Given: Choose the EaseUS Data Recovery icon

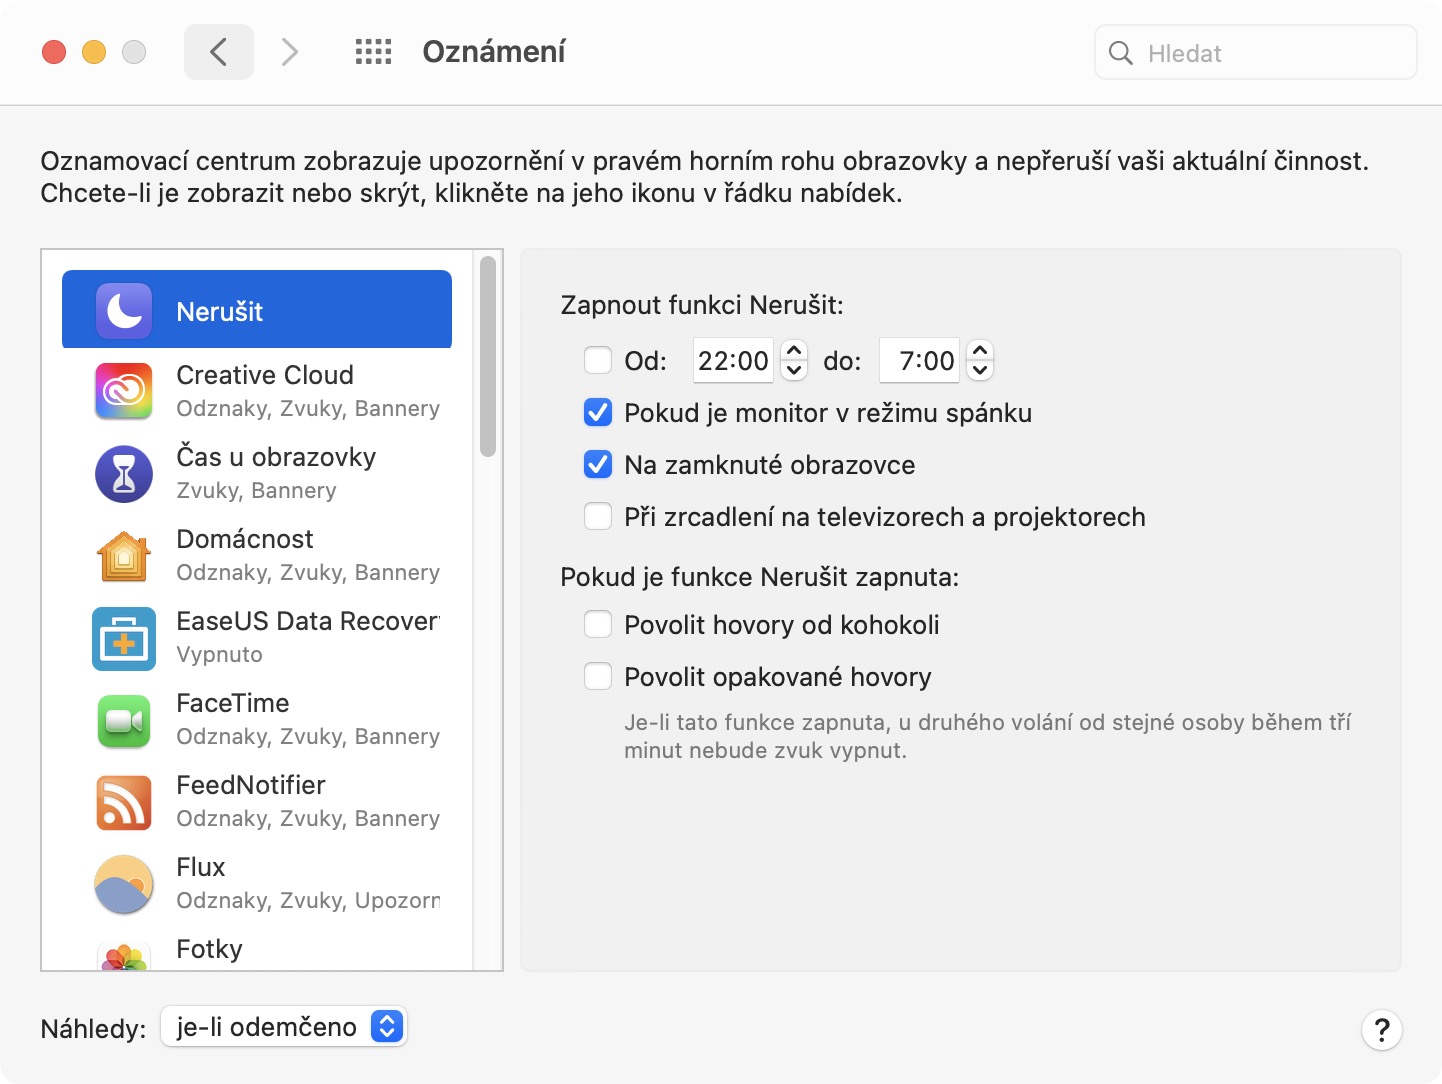Looking at the screenshot, I should 124,638.
